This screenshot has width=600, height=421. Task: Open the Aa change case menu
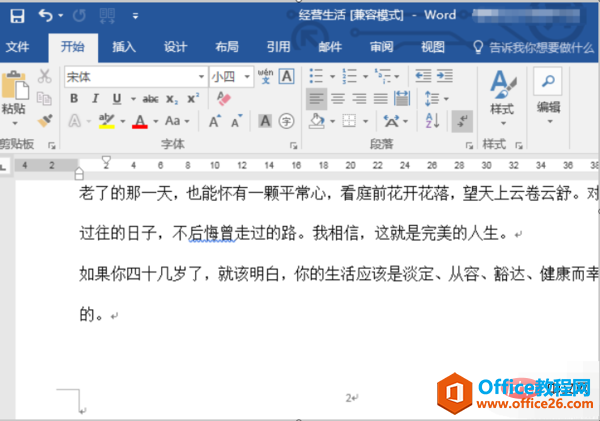[x=177, y=121]
